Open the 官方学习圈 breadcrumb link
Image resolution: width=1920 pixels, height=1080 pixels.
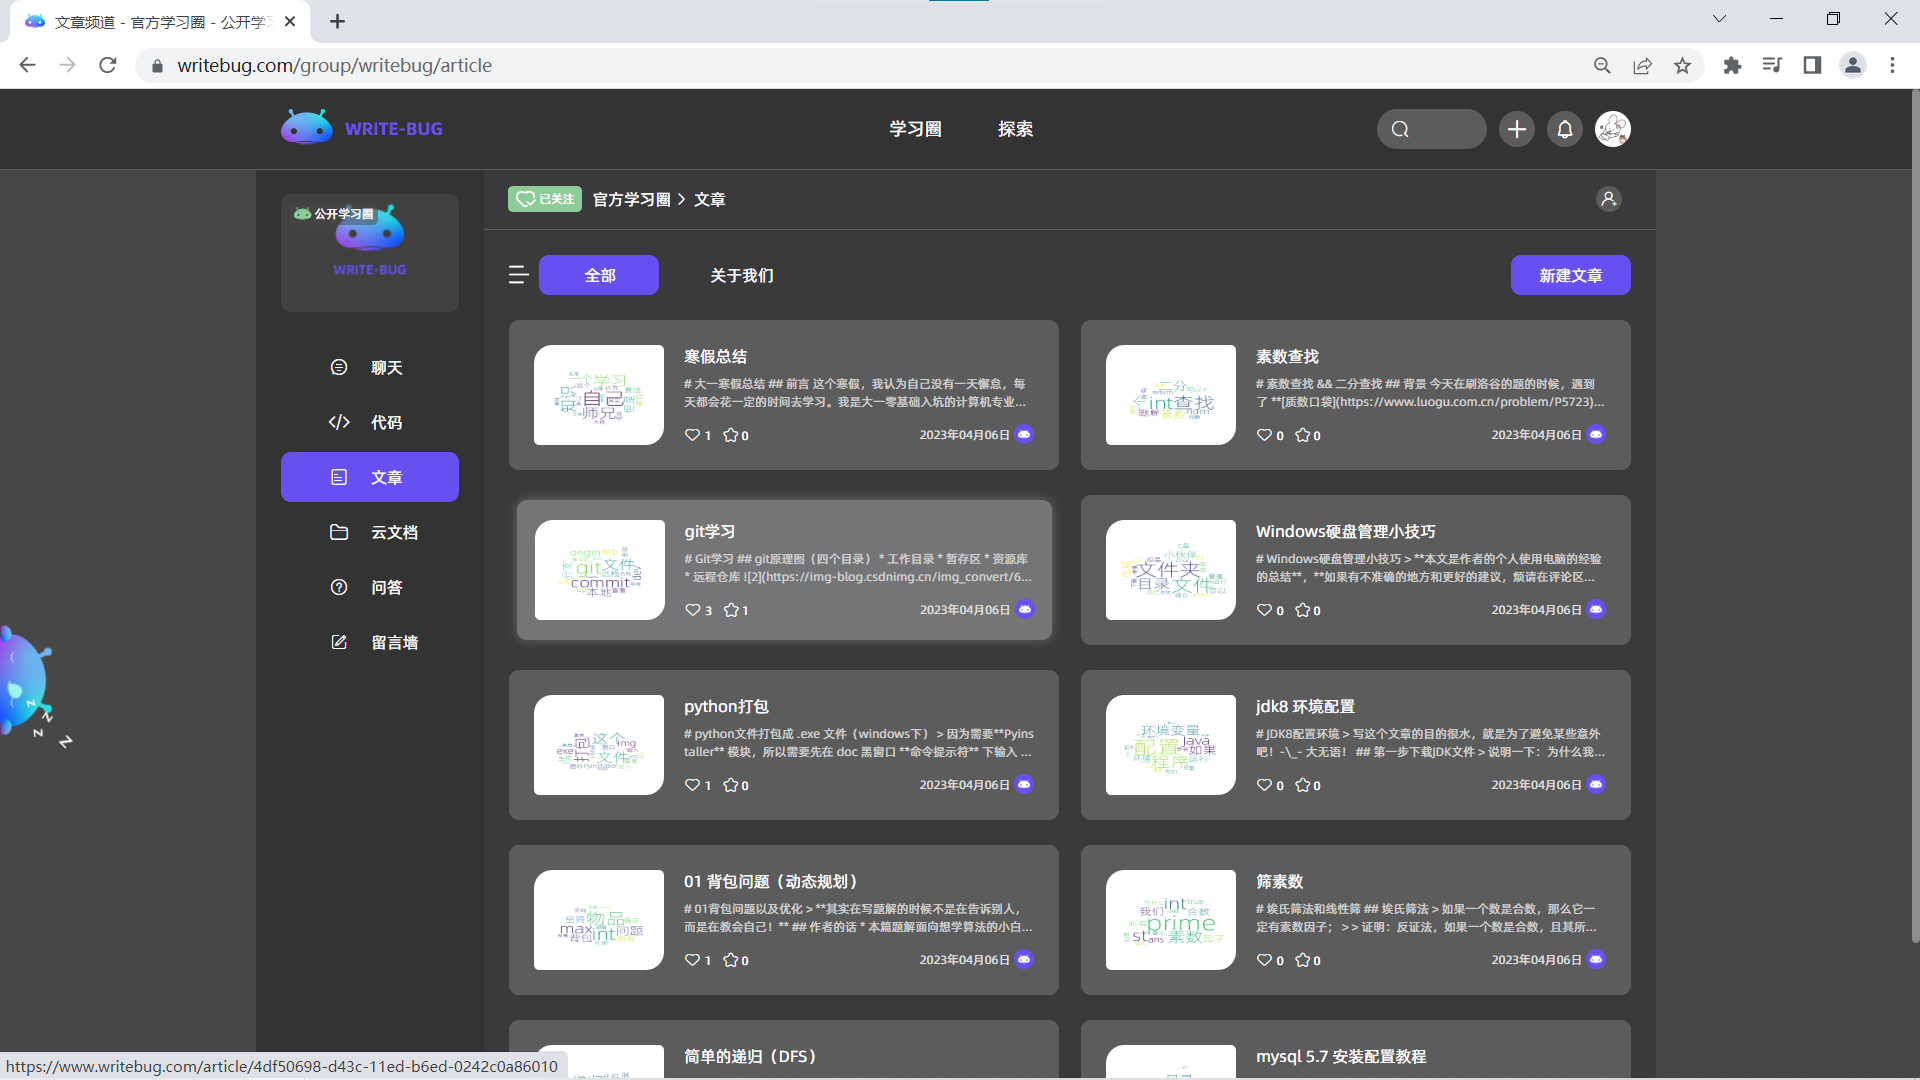pos(631,200)
